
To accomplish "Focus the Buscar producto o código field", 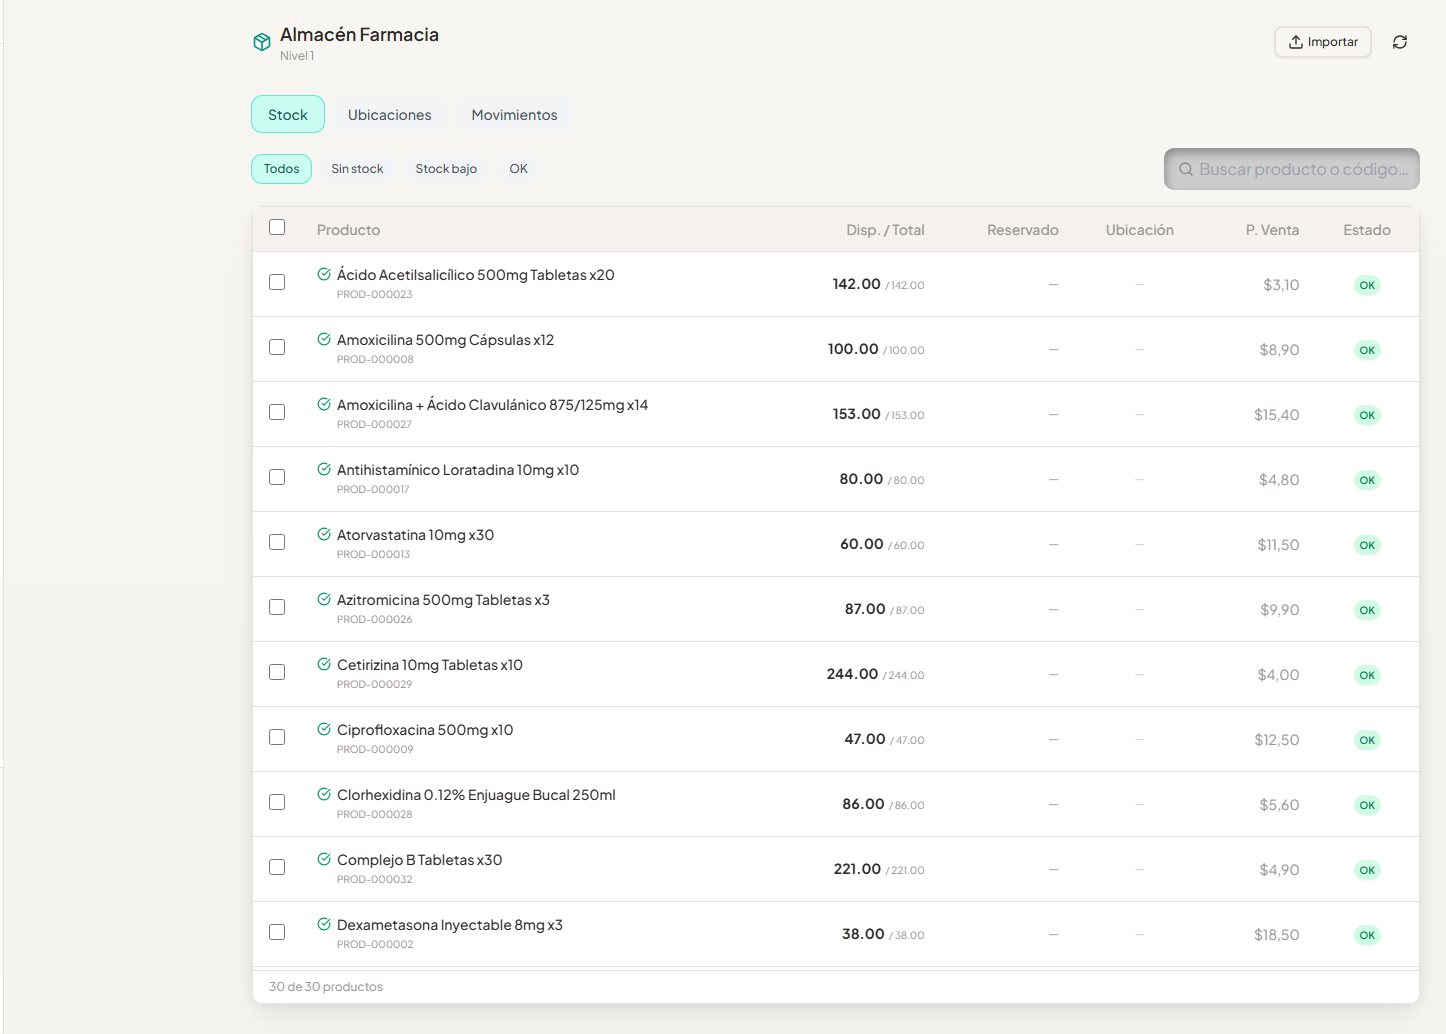I will click(x=1291, y=169).
